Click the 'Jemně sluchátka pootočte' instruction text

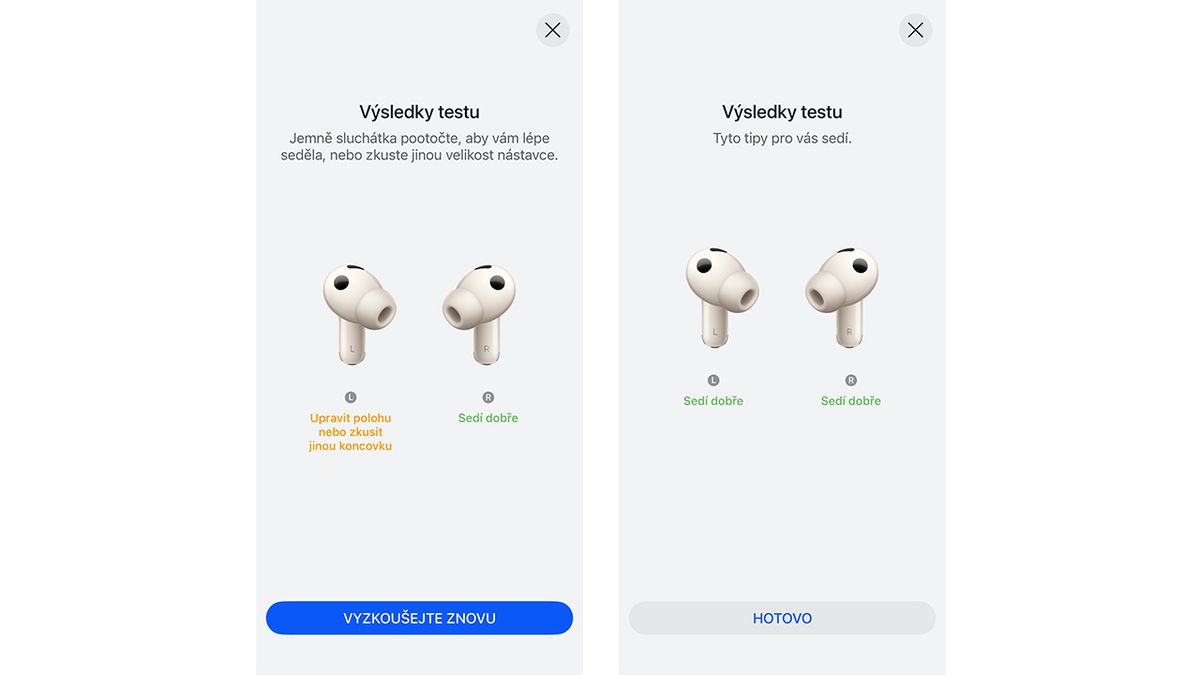pyautogui.click(x=419, y=147)
